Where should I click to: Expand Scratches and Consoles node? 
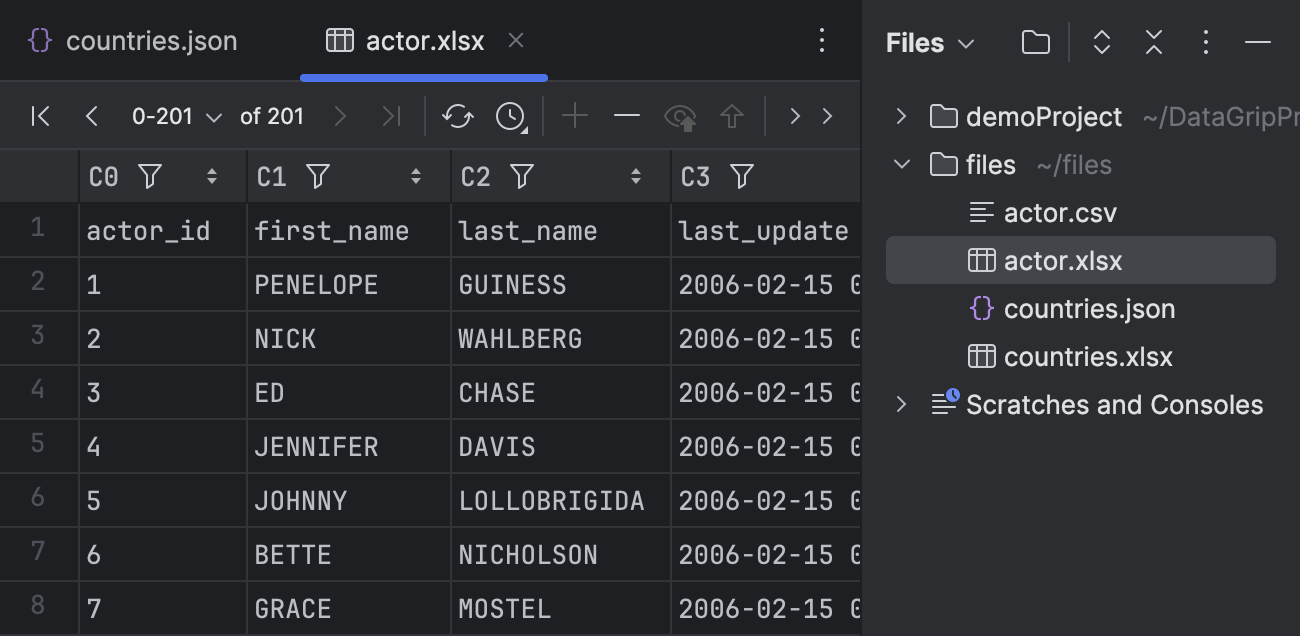point(901,405)
